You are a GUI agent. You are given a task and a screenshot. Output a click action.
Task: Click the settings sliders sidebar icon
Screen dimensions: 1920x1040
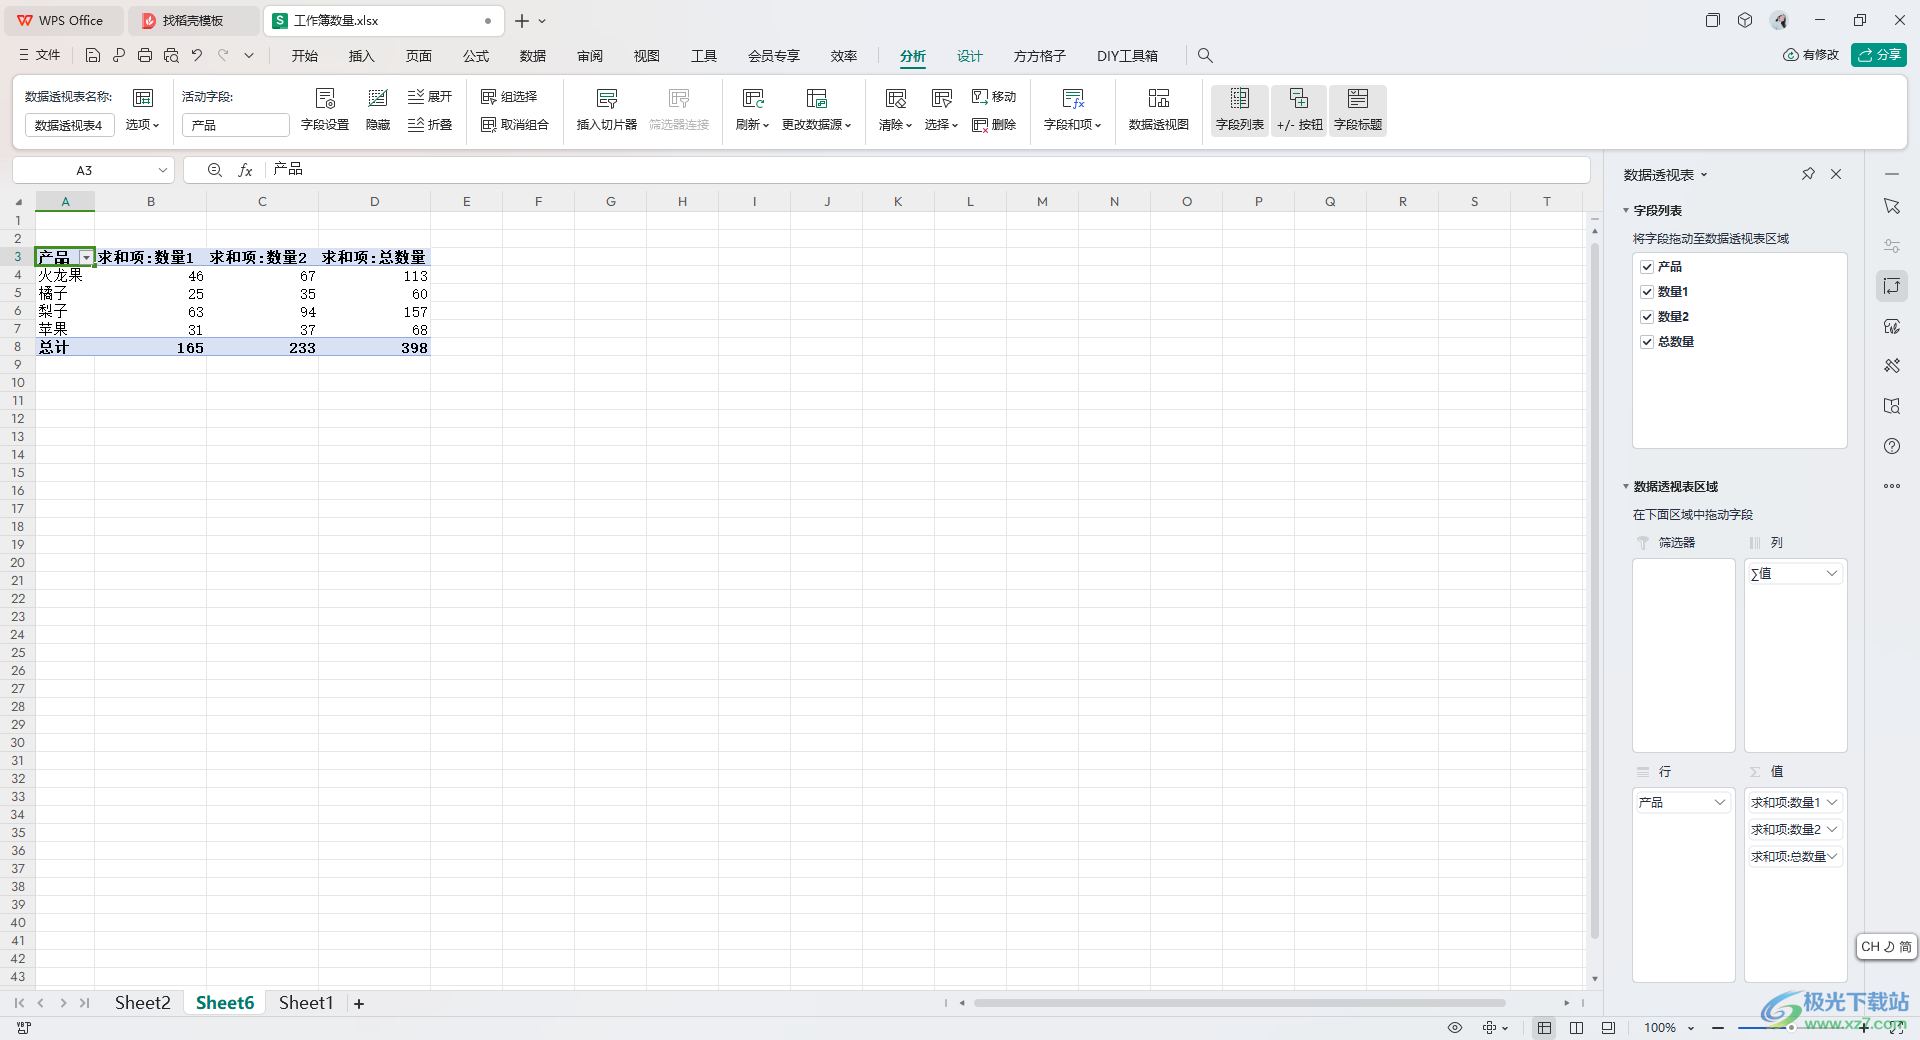pyautogui.click(x=1892, y=246)
